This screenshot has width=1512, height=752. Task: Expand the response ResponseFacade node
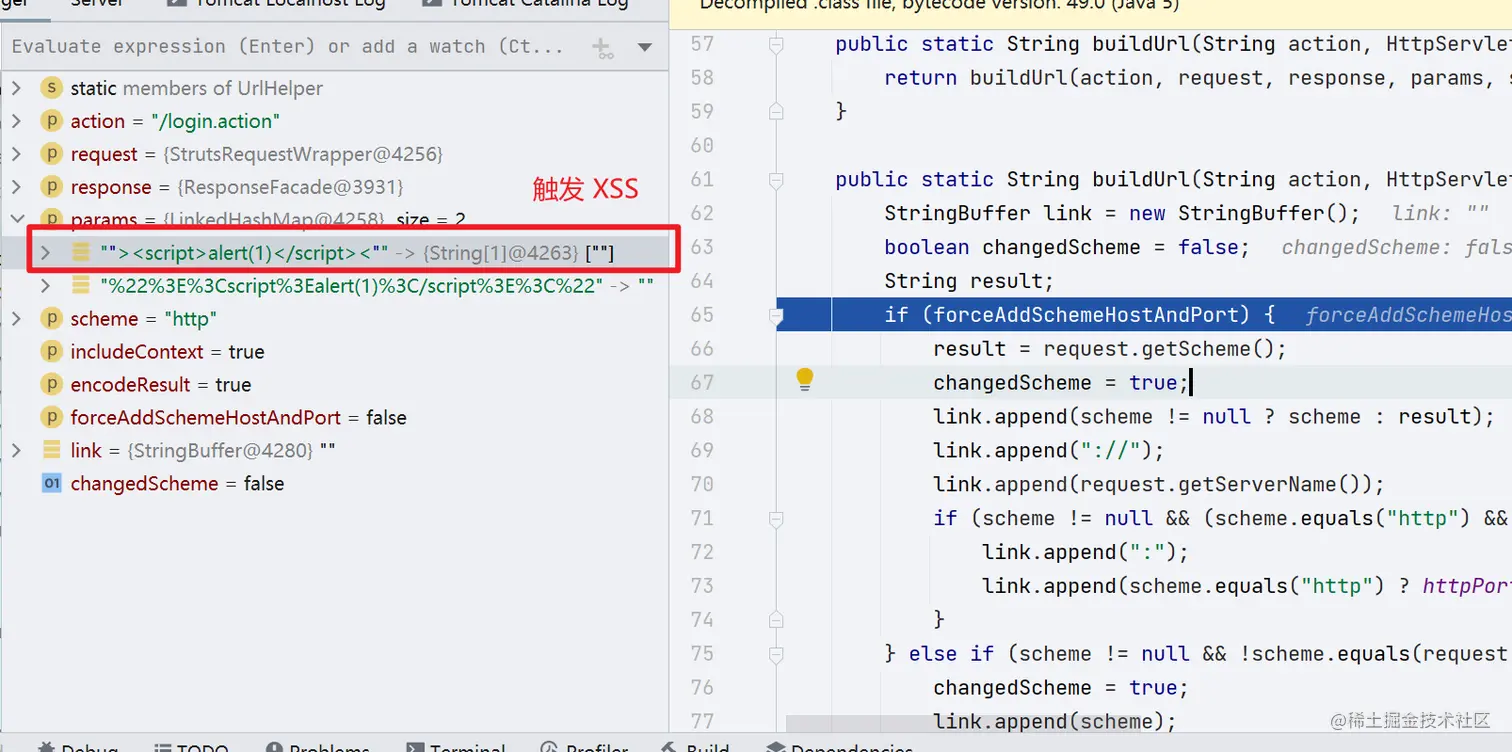16,187
